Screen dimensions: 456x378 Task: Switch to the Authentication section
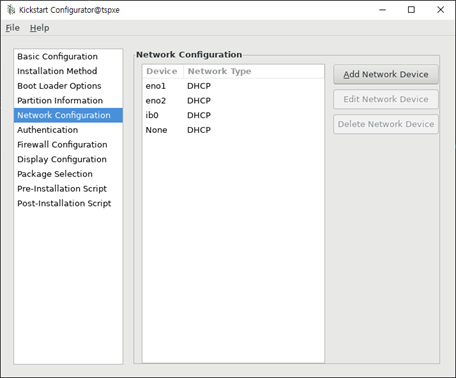click(x=68, y=130)
